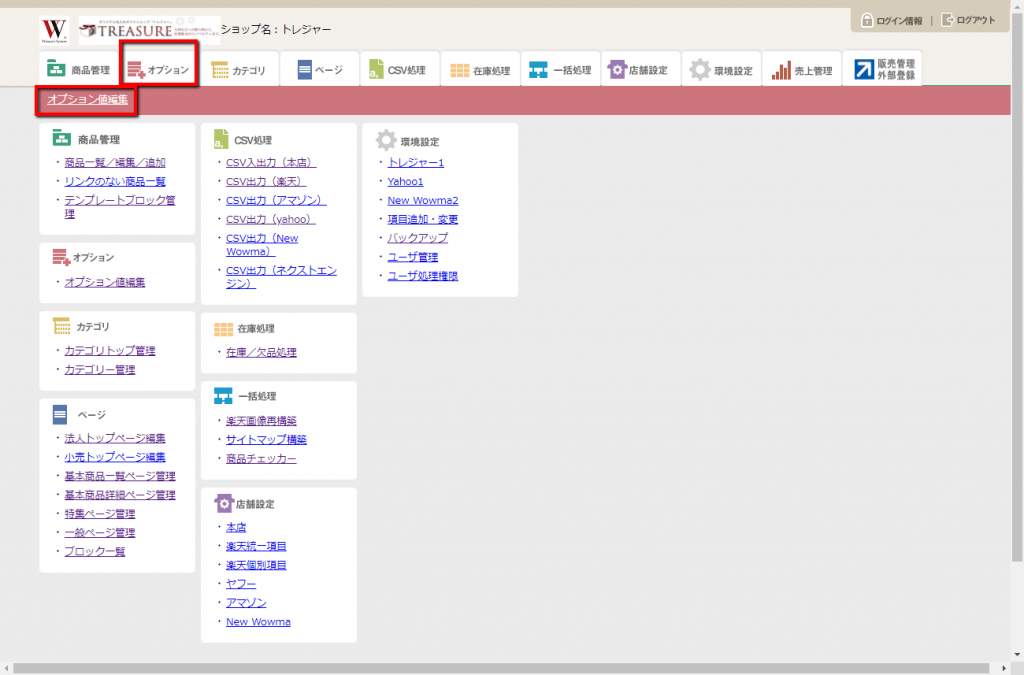Open the 商品管理 tab
This screenshot has height=675, width=1024.
tap(78, 70)
